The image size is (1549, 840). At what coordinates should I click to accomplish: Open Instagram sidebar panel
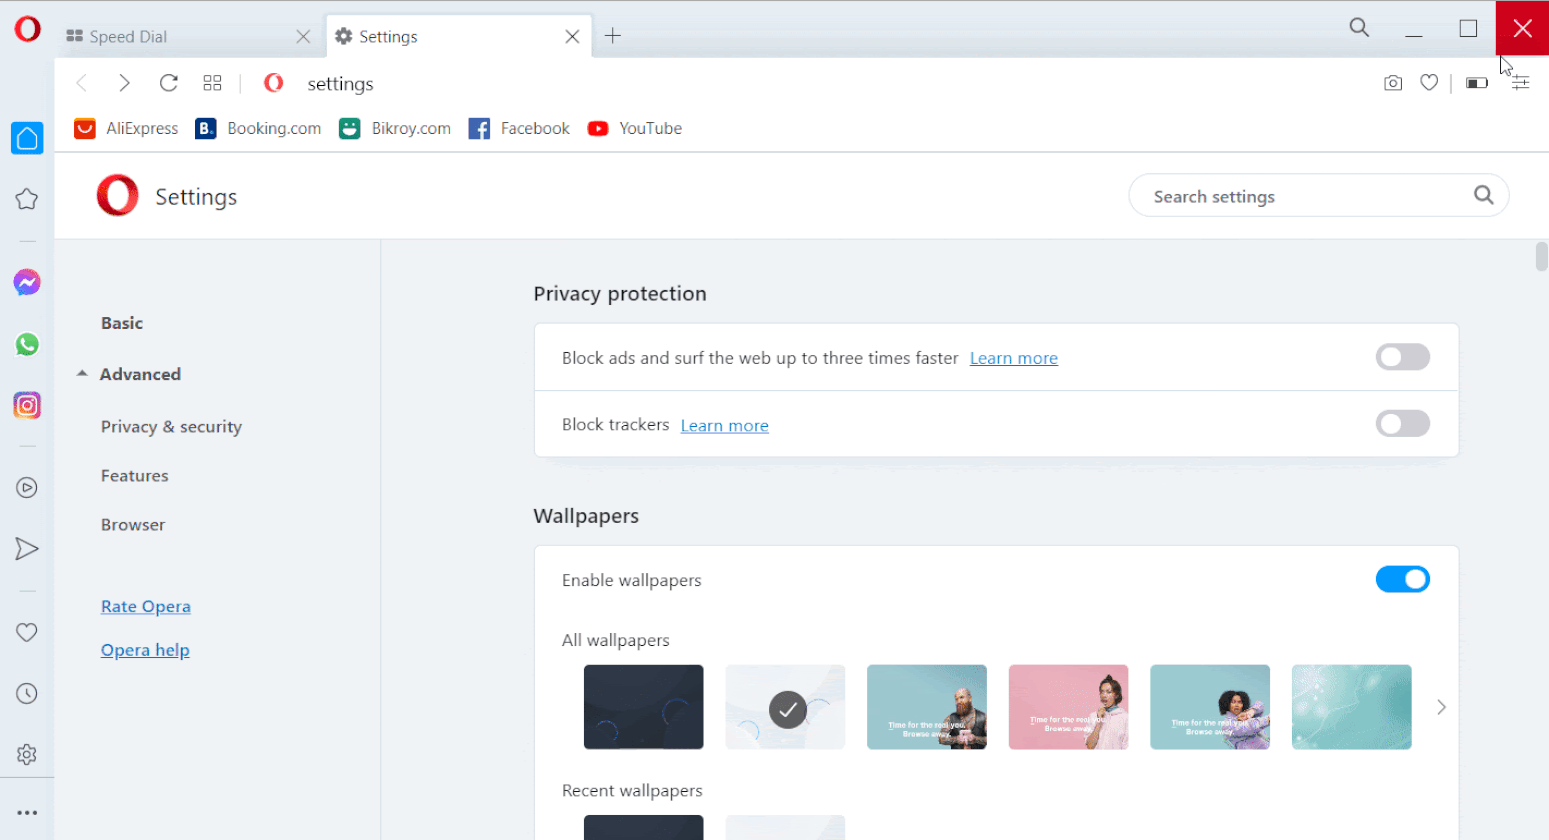(x=27, y=405)
